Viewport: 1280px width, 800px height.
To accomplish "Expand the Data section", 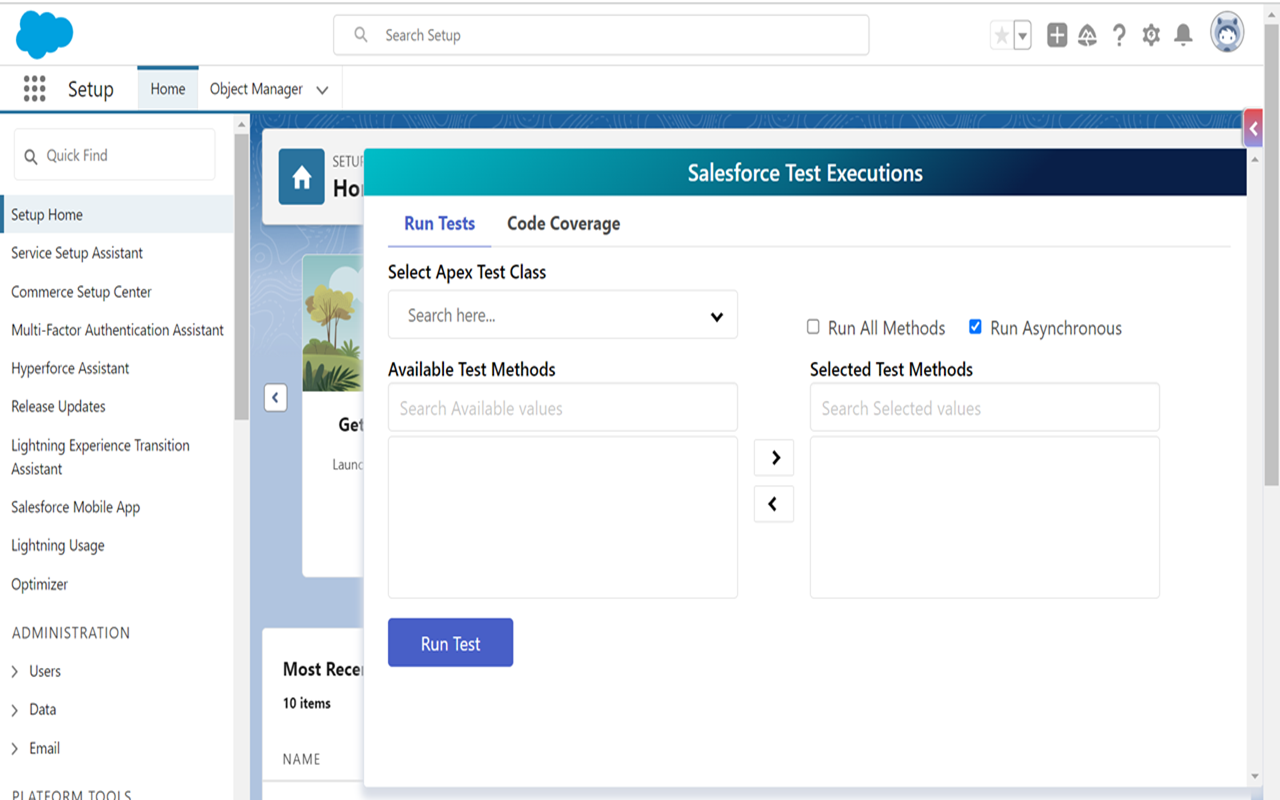I will (15, 710).
